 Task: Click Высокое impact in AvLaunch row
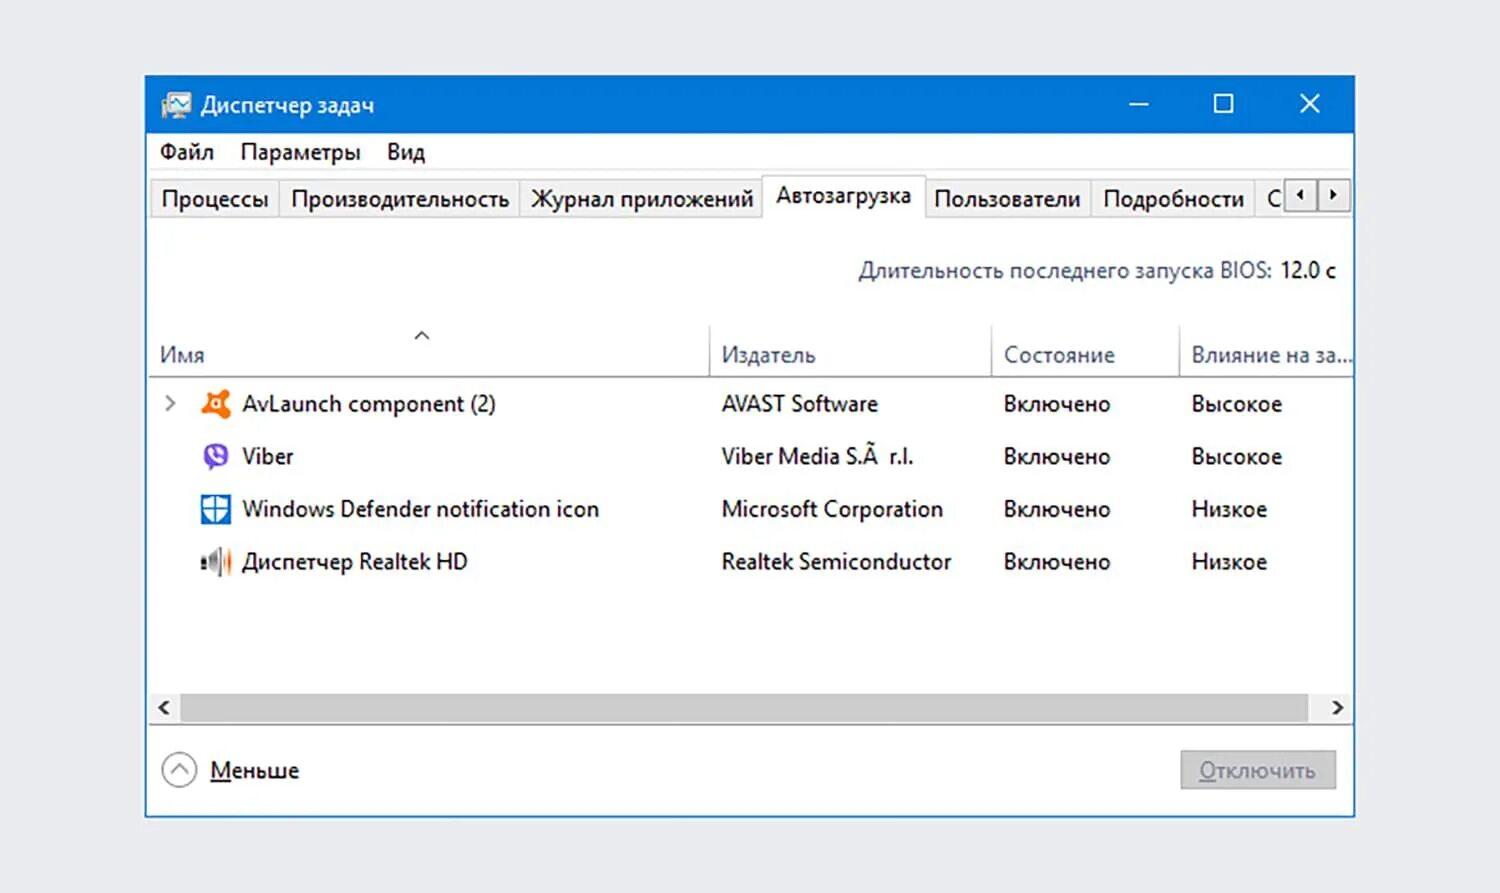tap(1237, 404)
